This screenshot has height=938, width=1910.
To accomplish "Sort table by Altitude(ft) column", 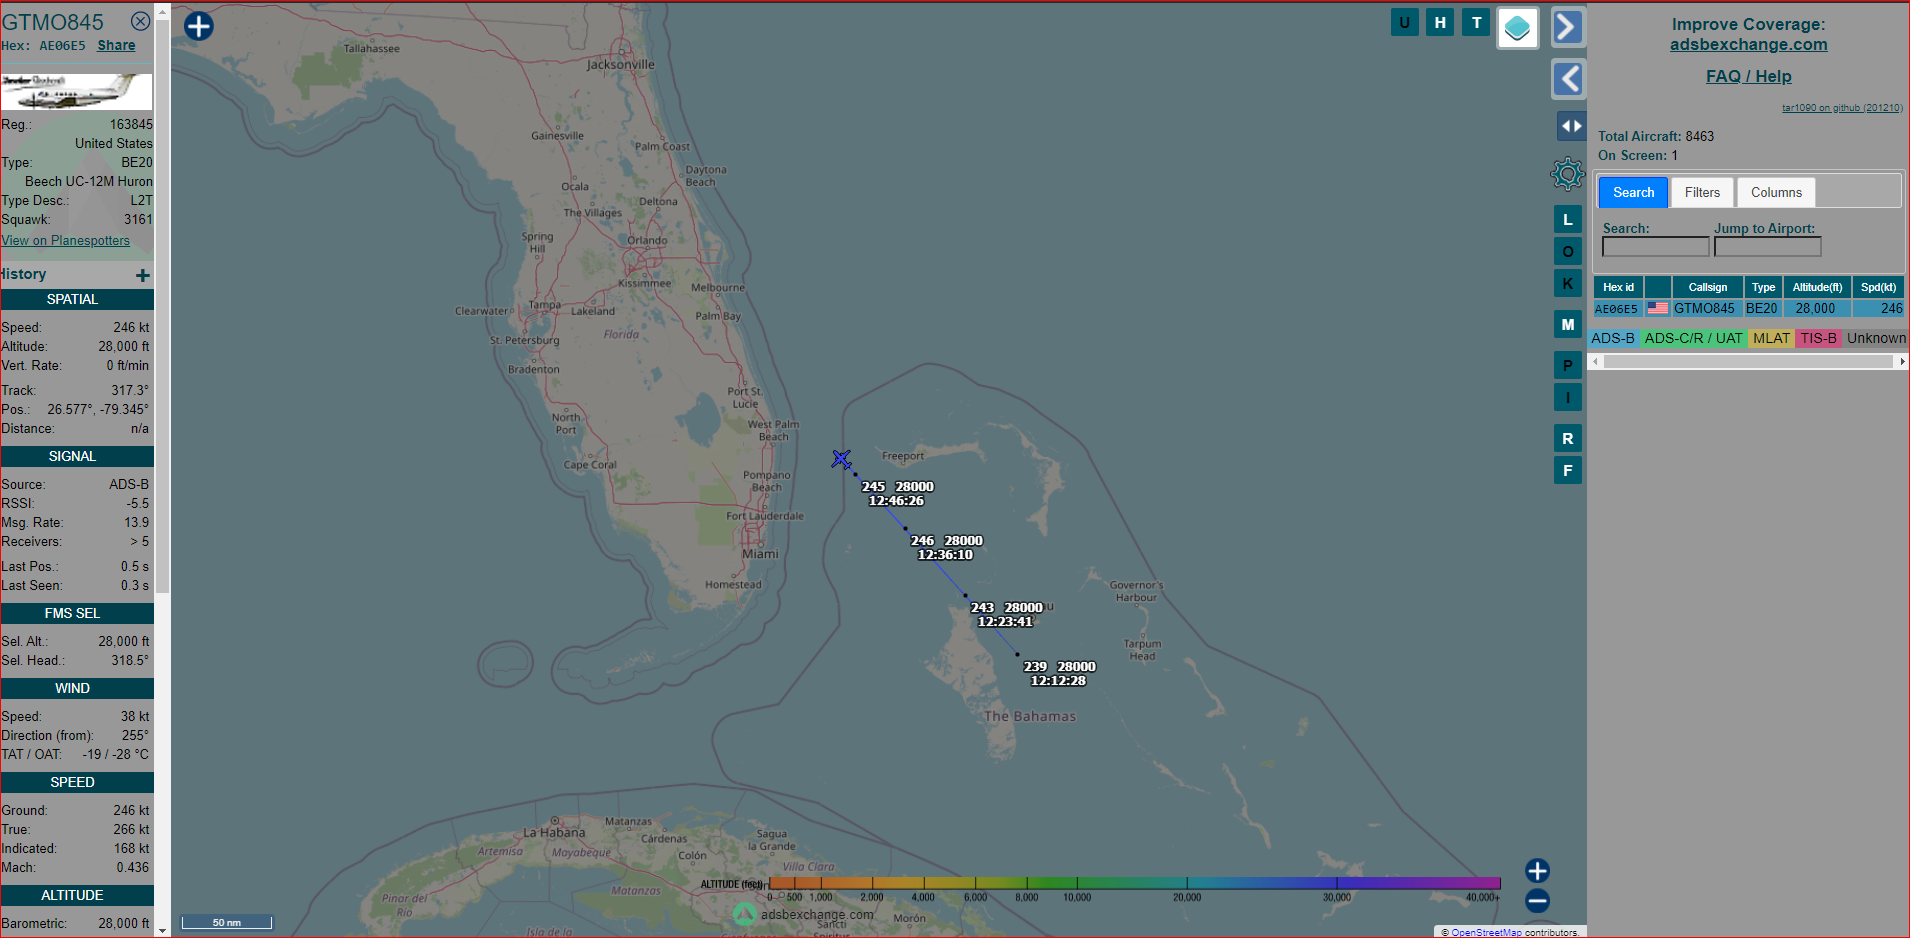I will pos(1817,287).
